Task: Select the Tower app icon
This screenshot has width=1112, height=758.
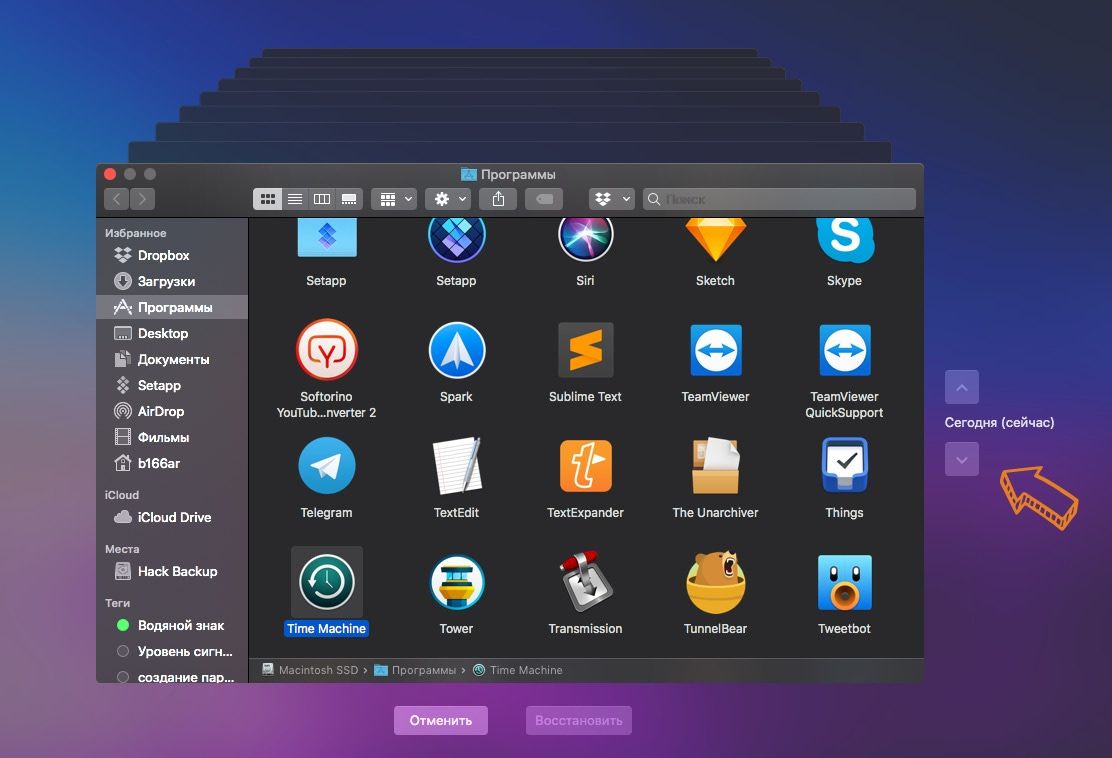Action: point(457,582)
